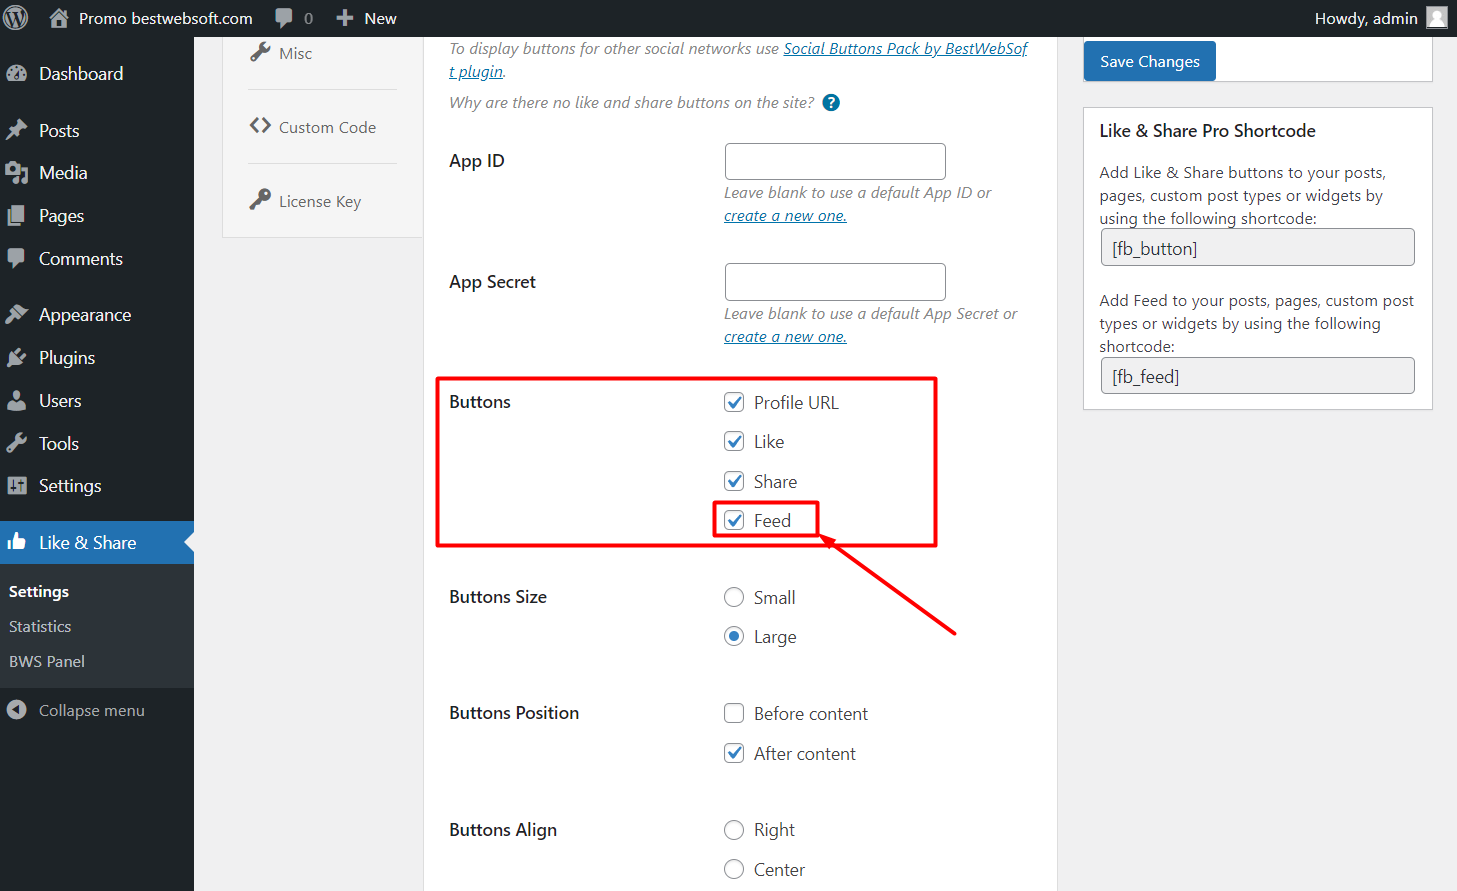Choose Center buttons alignment
This screenshot has width=1457, height=891.
click(733, 869)
